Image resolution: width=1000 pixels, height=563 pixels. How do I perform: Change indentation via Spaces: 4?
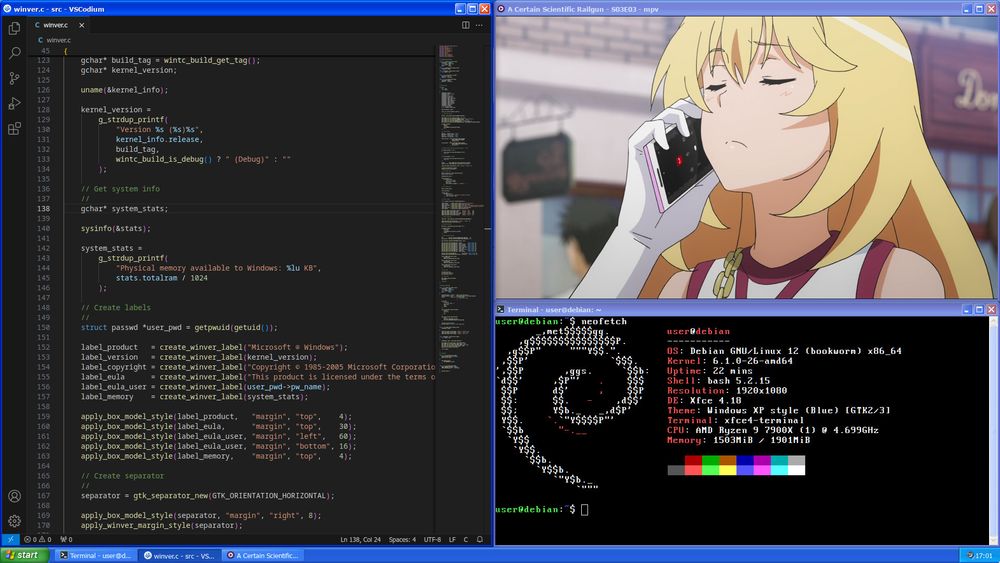click(x=402, y=539)
